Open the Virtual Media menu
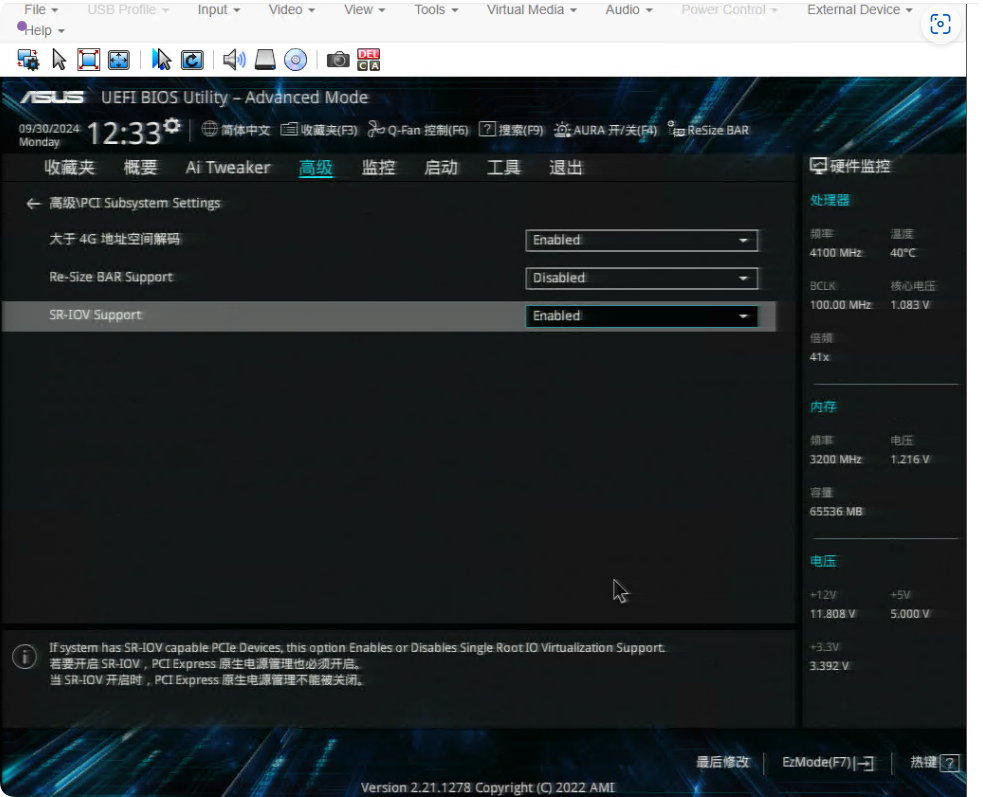Image resolution: width=983 pixels, height=797 pixels. (x=532, y=10)
